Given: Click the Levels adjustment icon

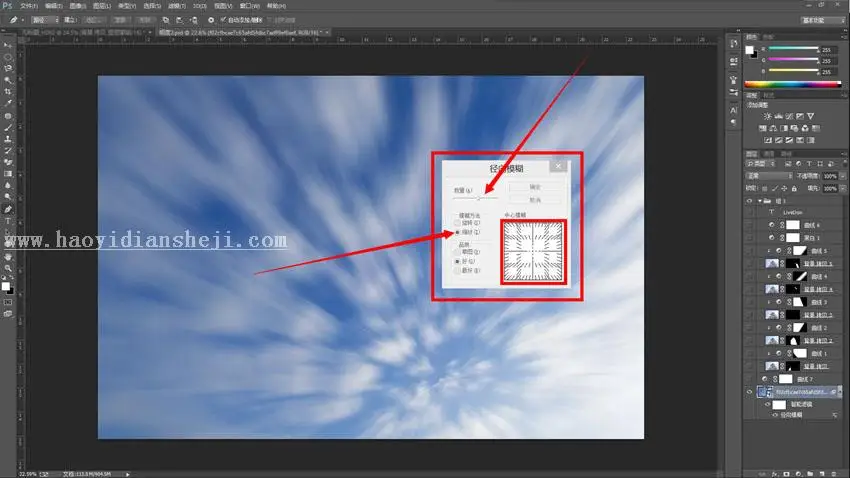Looking at the screenshot, I should pyautogui.click(x=778, y=116).
